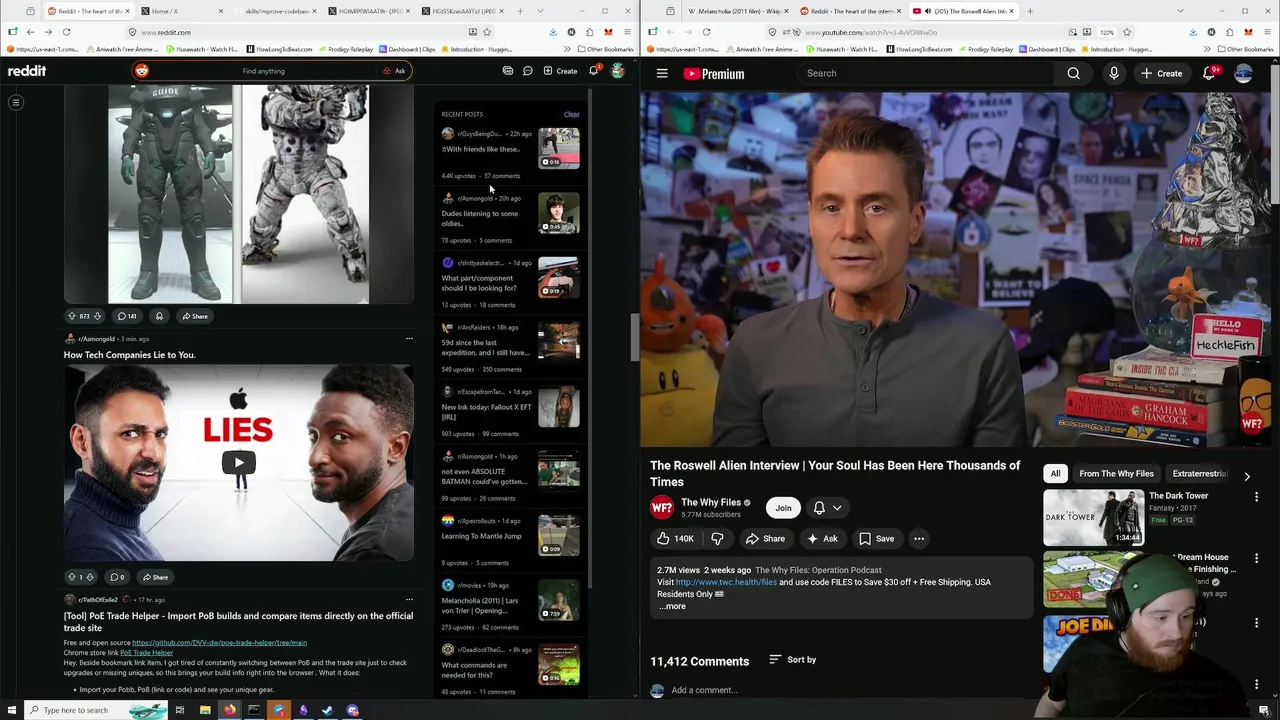This screenshot has width=1280, height=720.
Task: Expand video description with ...more
Action: pos(672,606)
